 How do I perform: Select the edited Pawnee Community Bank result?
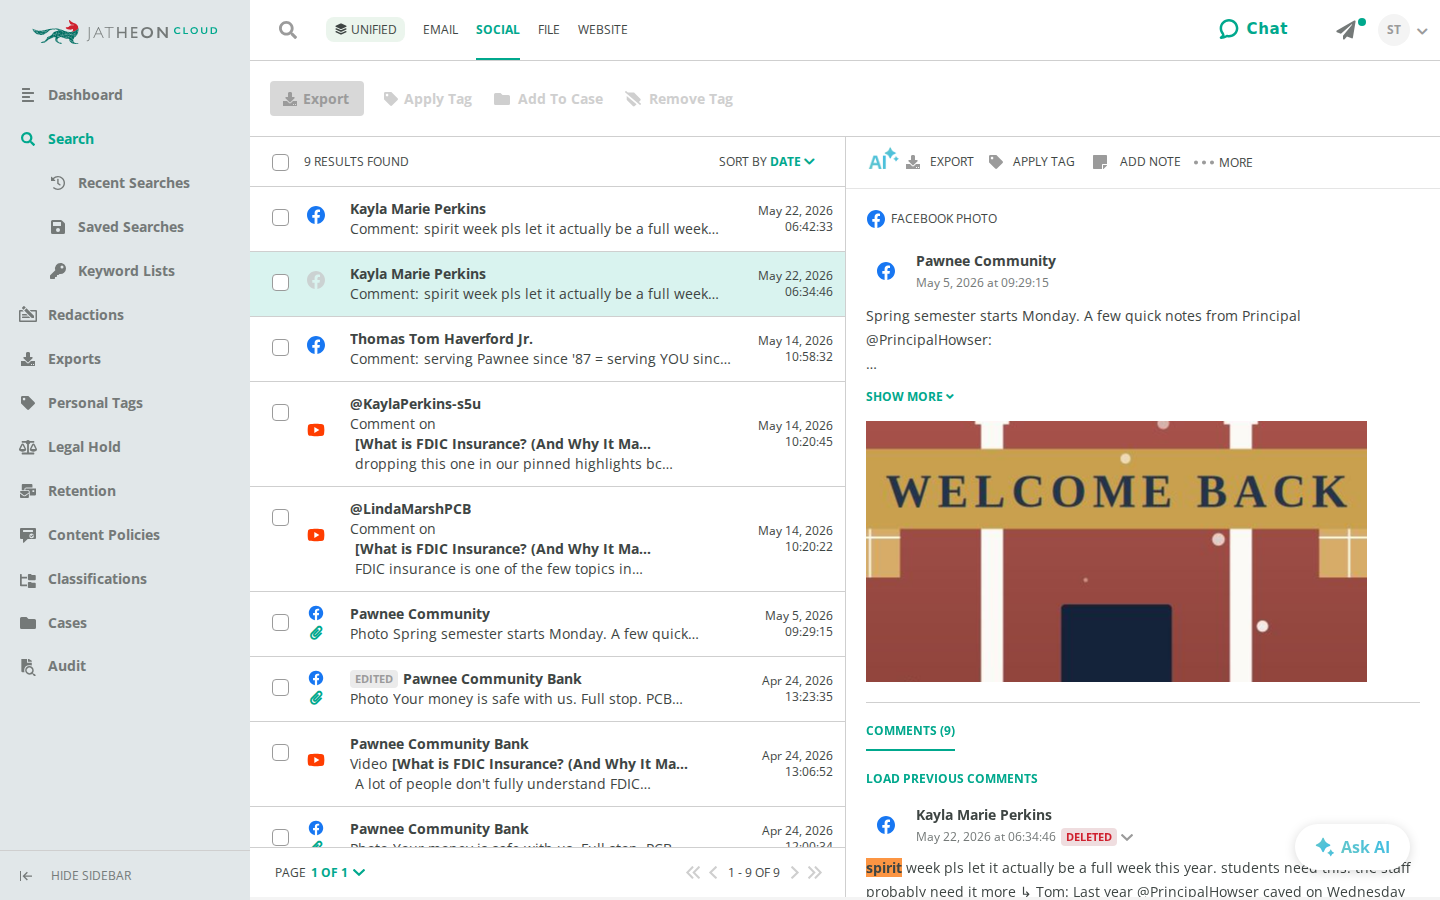281,687
